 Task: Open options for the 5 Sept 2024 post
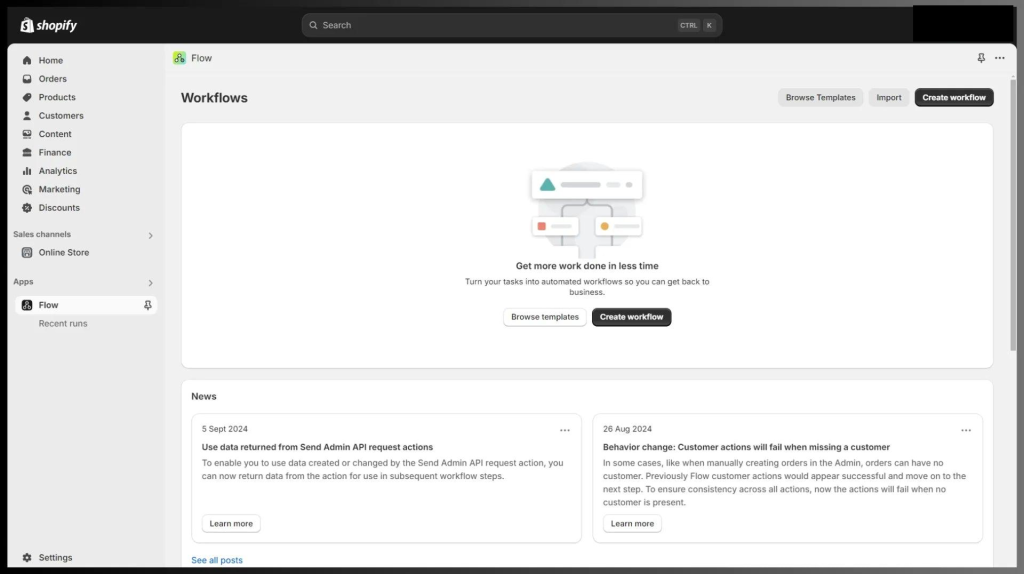point(565,430)
